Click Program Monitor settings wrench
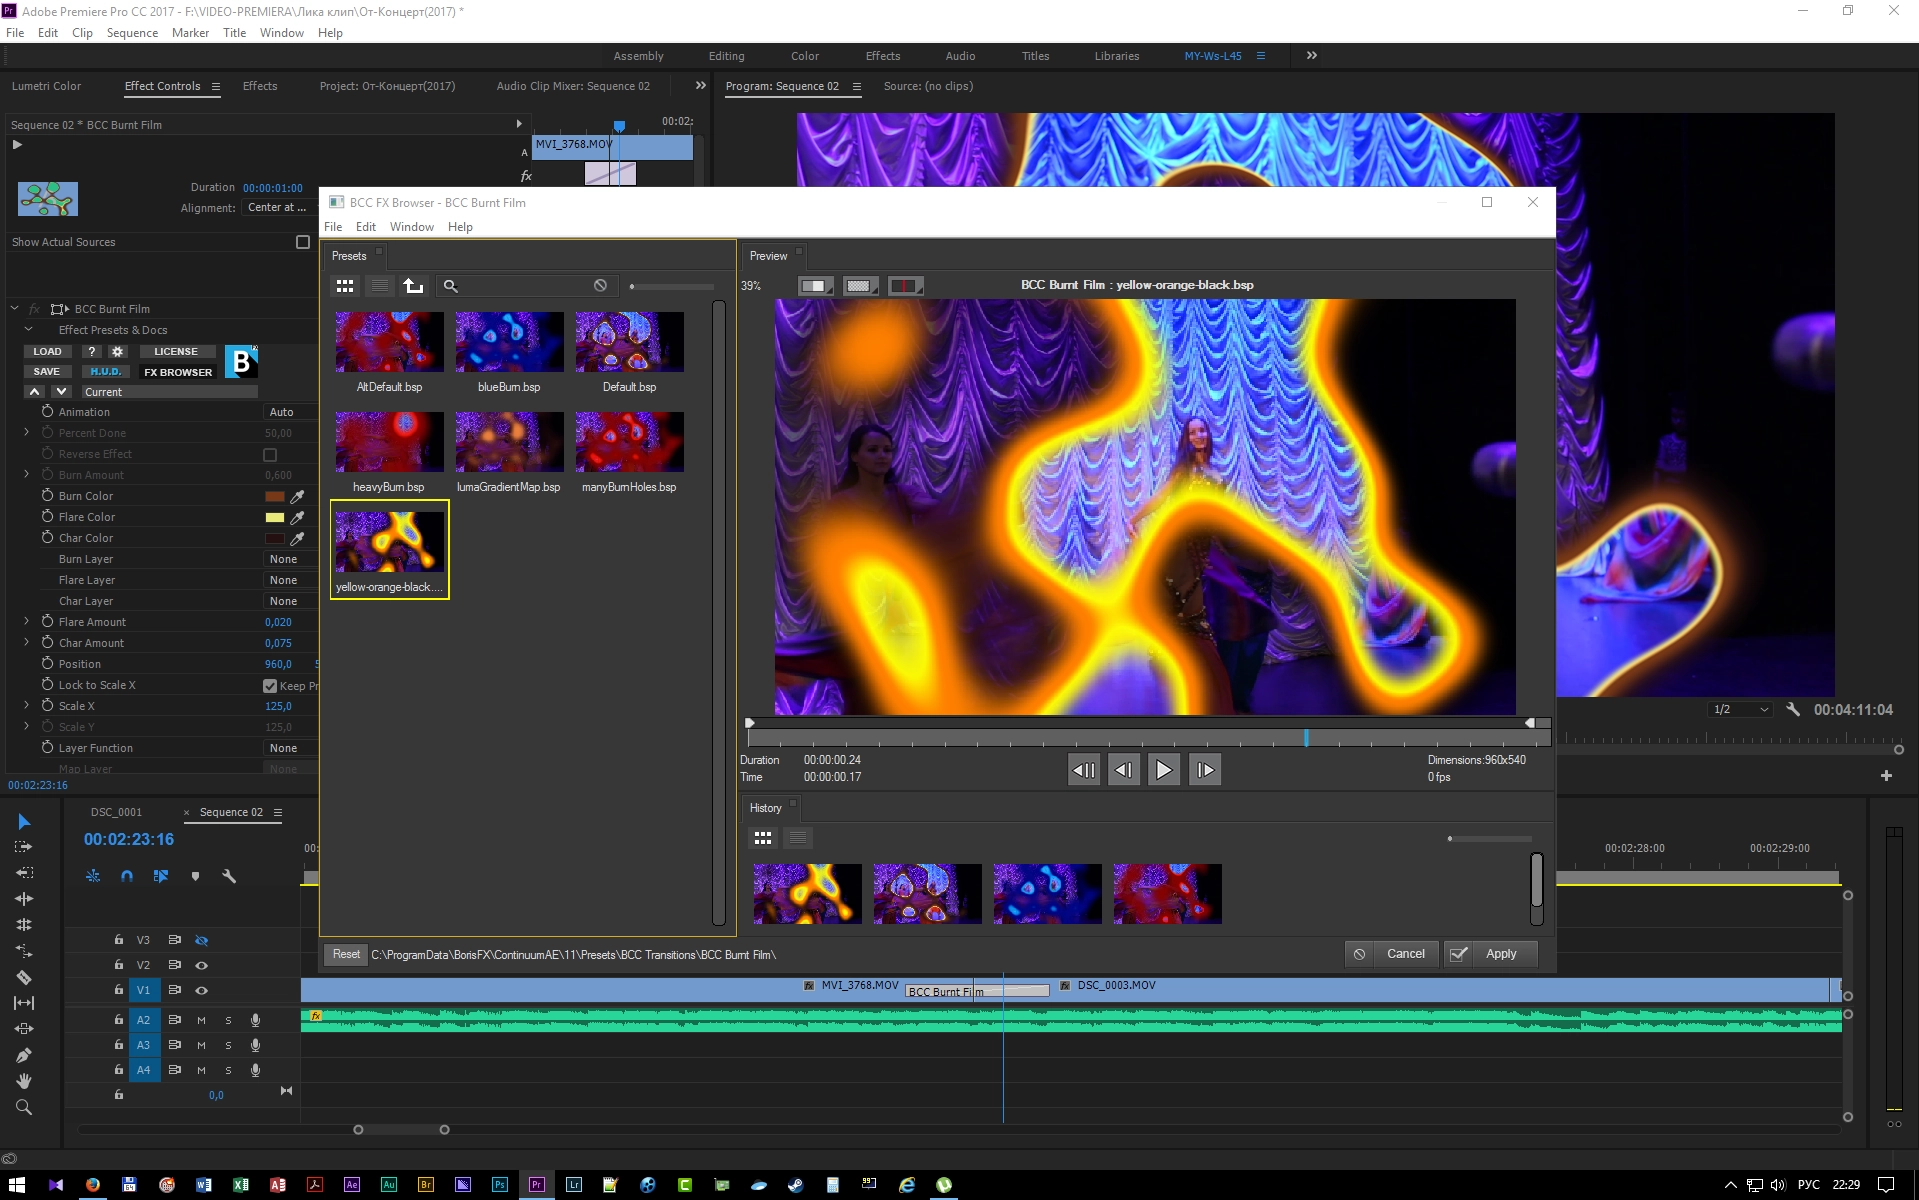1919x1200 pixels. tap(1793, 709)
